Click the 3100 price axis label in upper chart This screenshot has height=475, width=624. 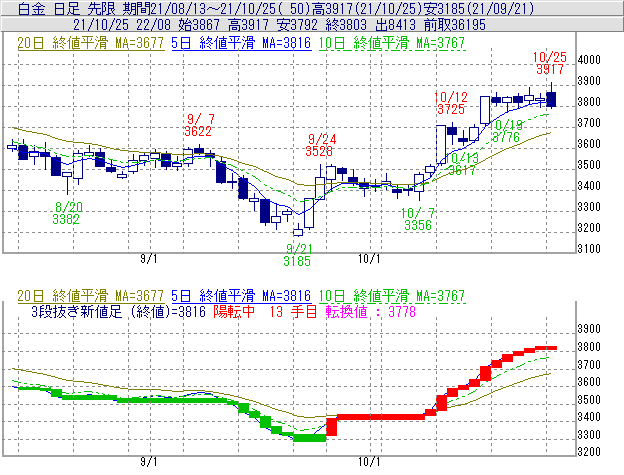[589, 249]
